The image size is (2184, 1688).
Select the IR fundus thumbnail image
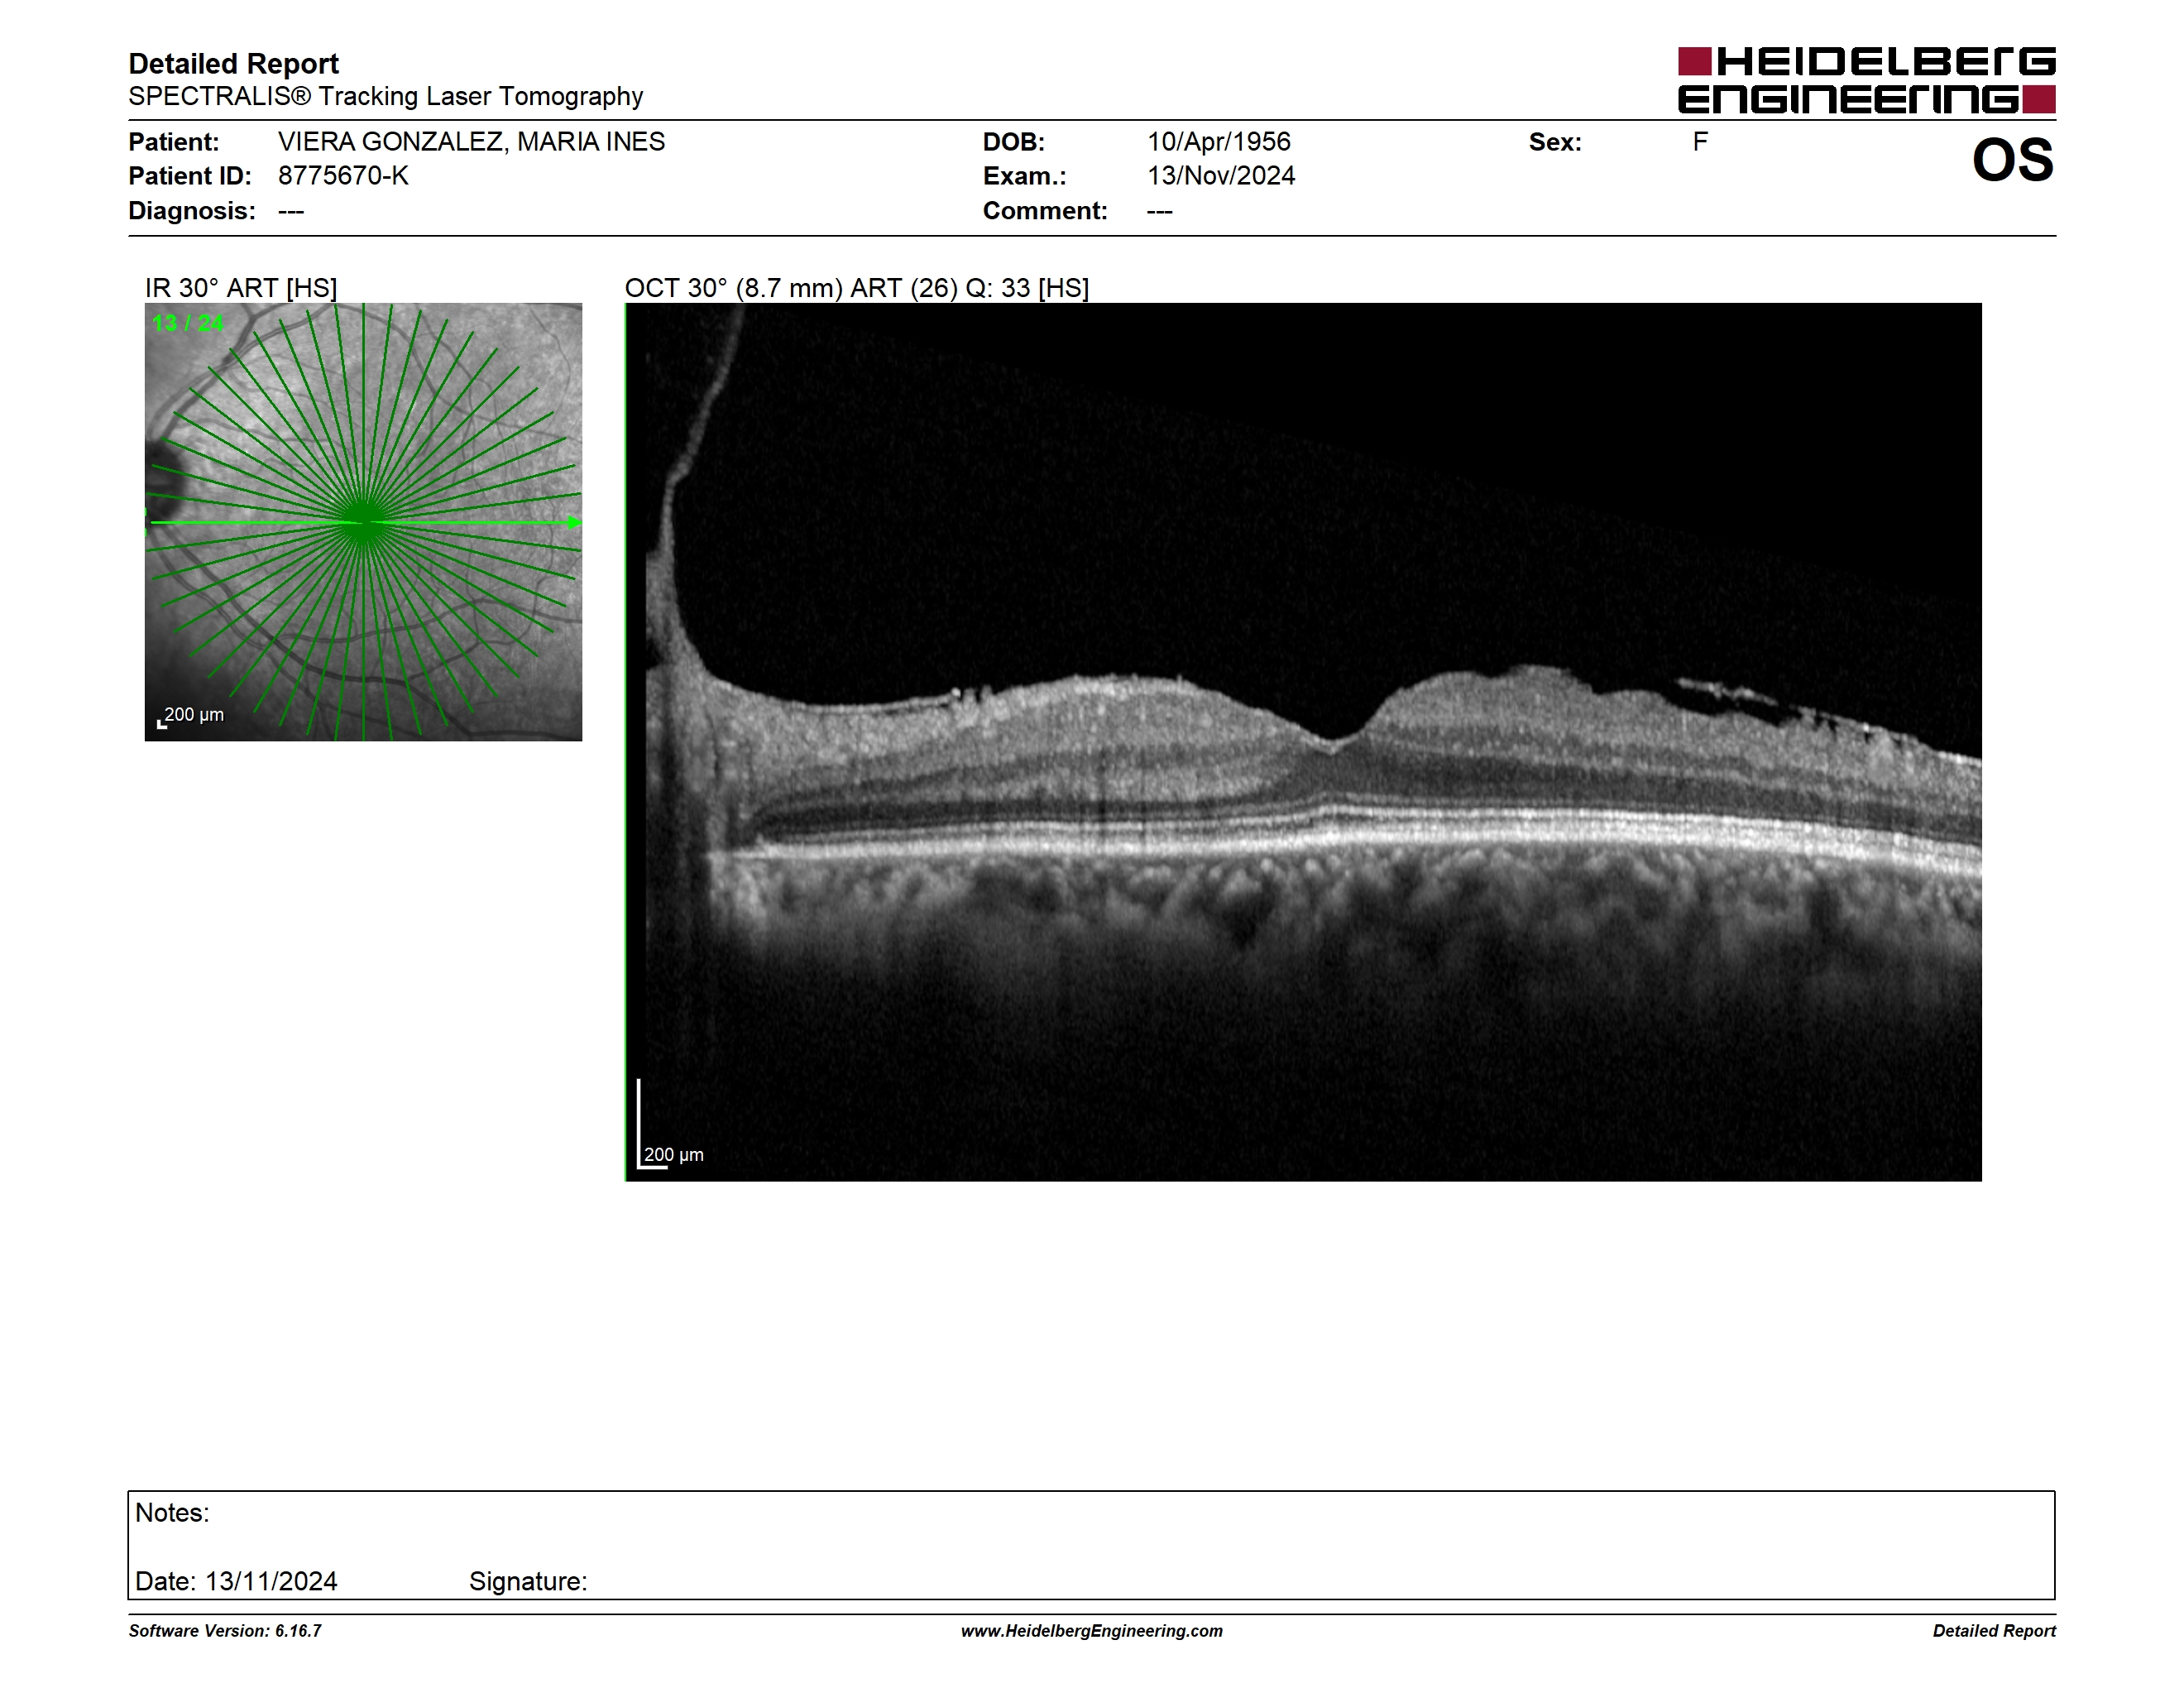(363, 522)
